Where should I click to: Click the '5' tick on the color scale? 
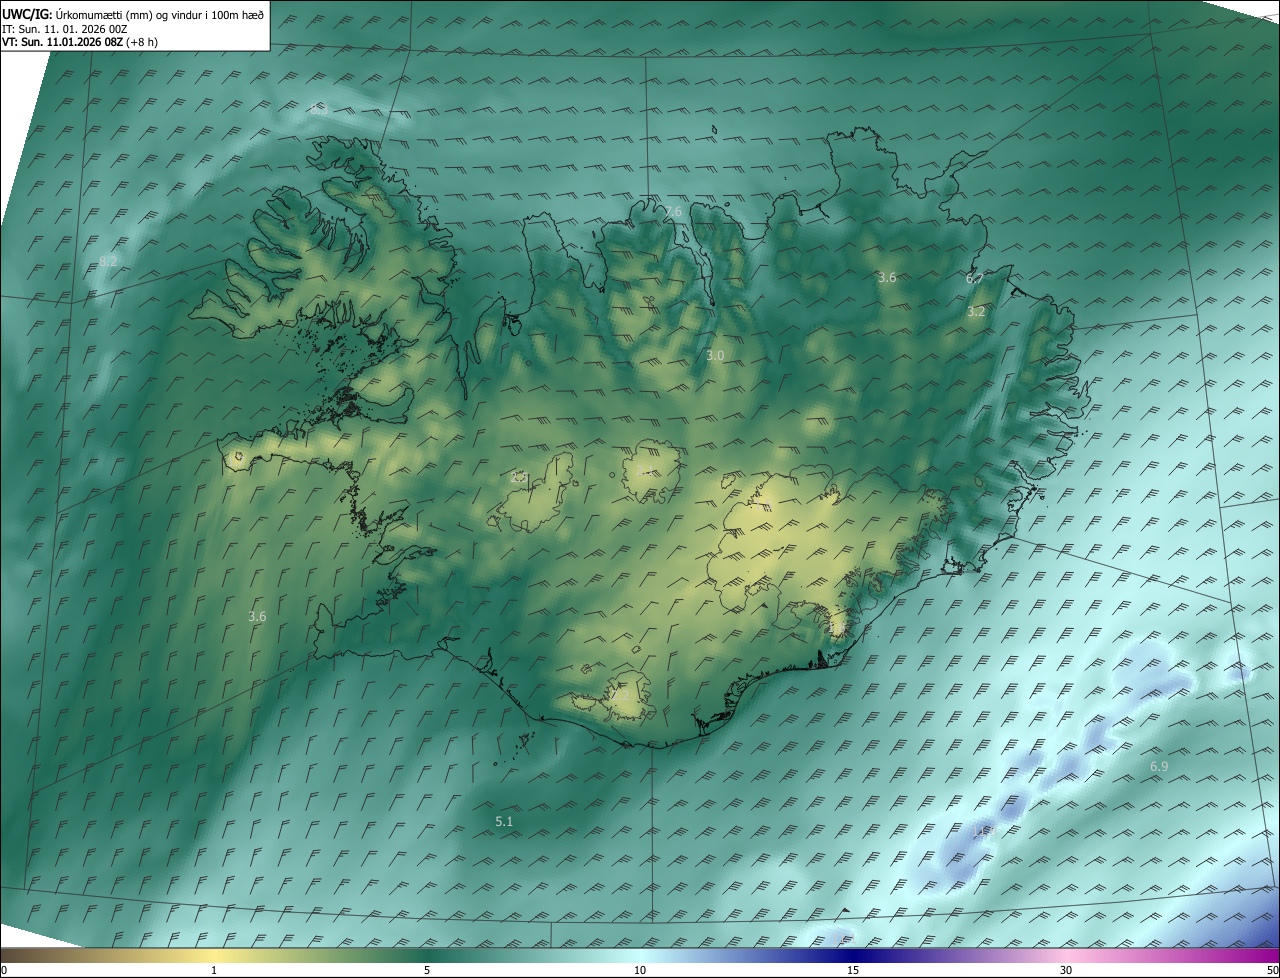(427, 971)
